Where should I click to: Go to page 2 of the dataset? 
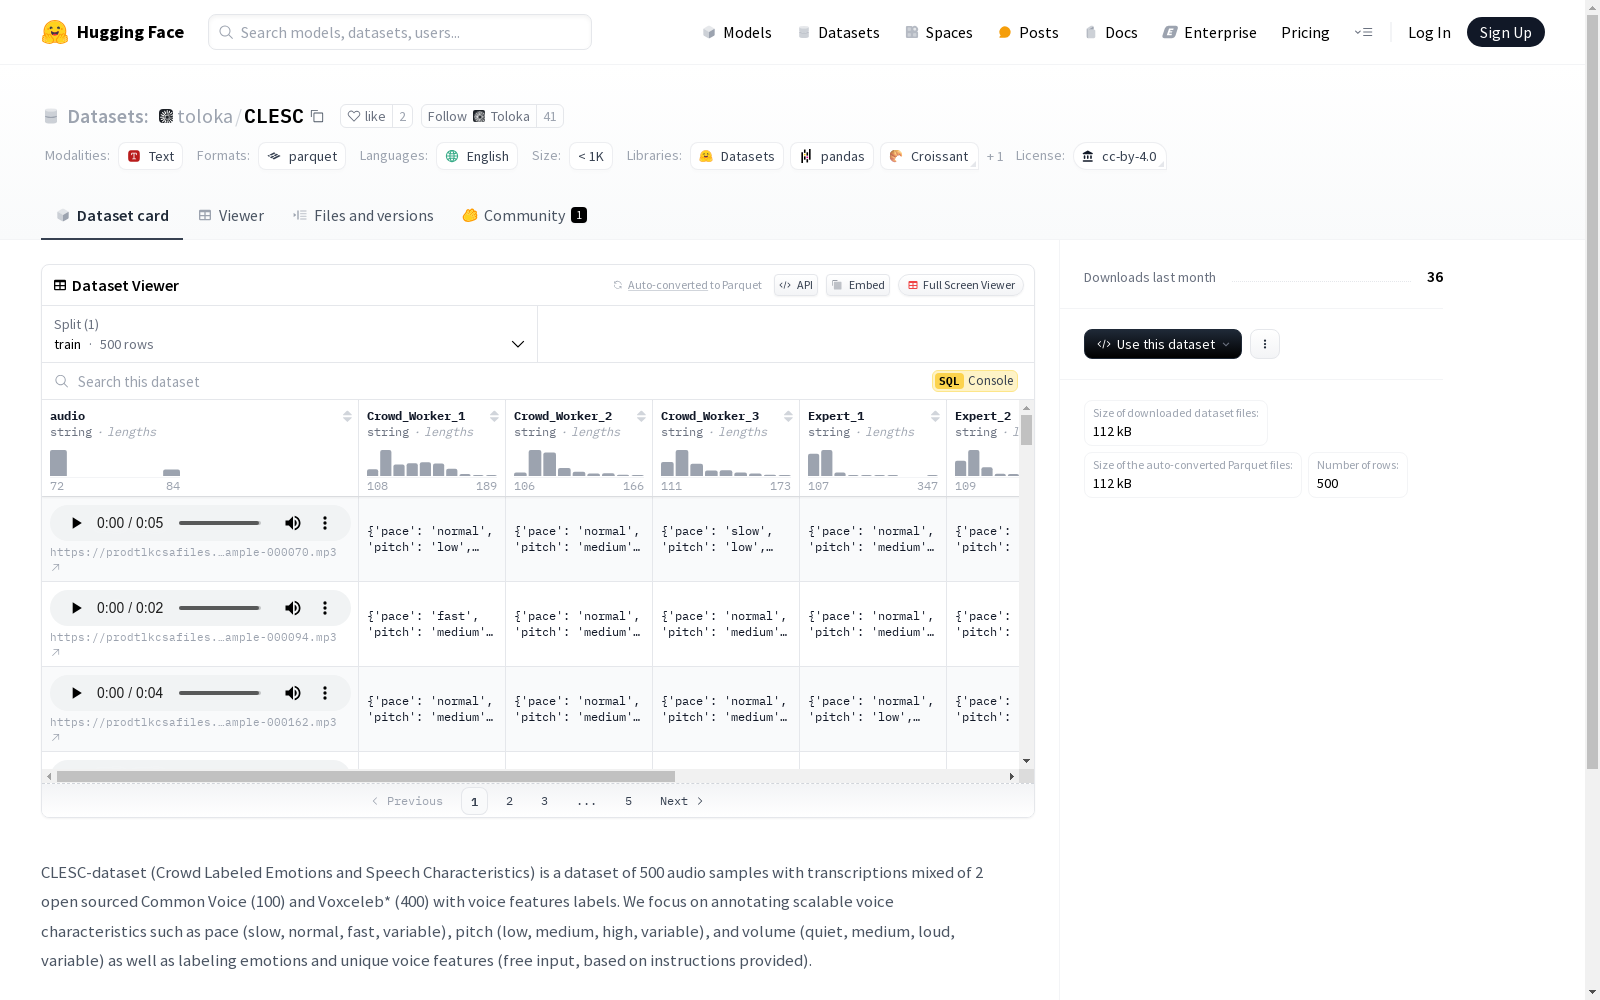(x=509, y=801)
